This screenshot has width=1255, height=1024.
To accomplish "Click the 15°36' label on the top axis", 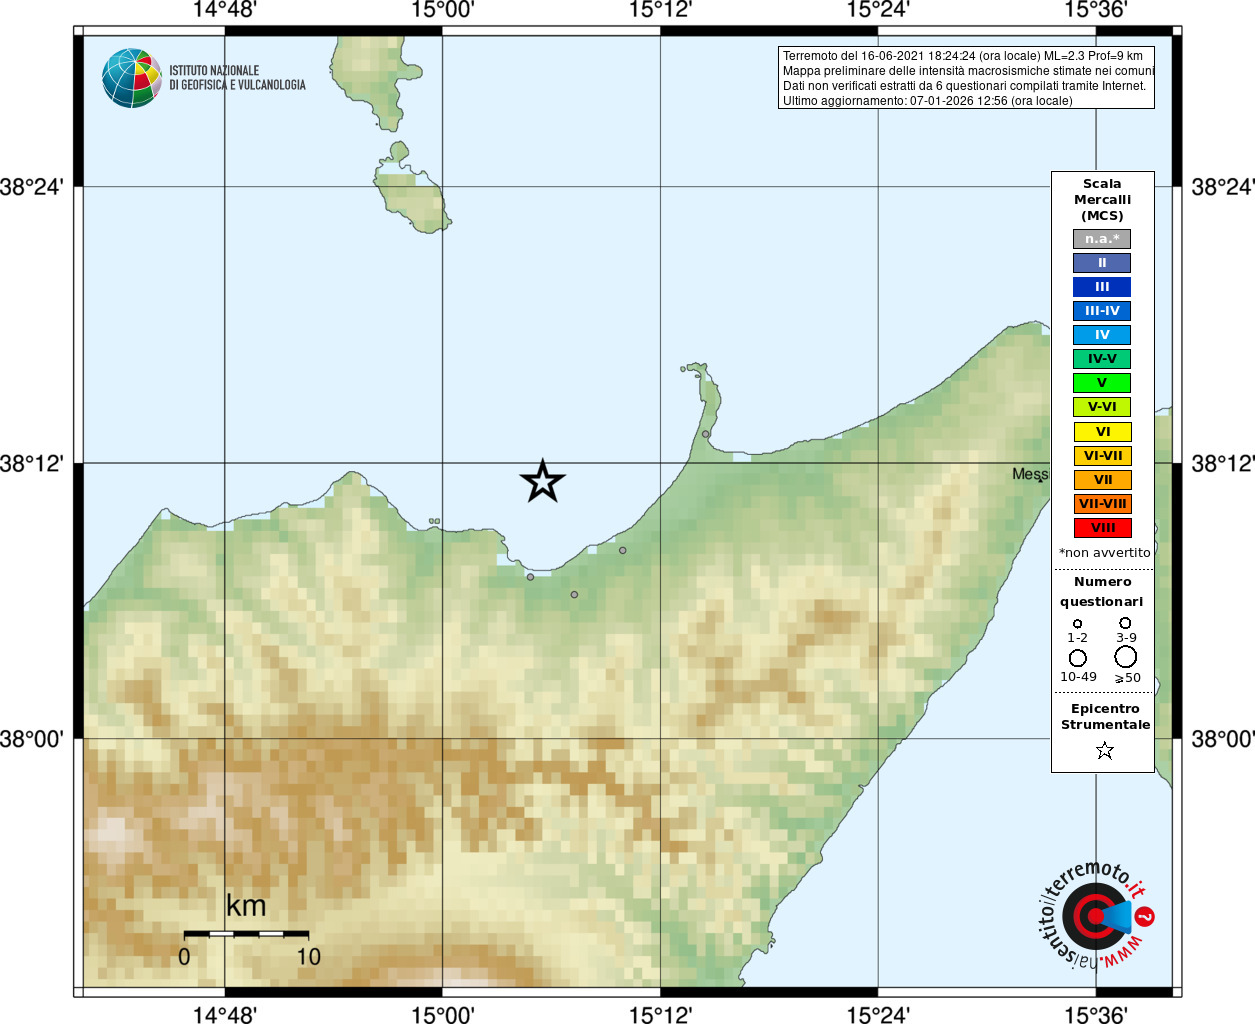I will coord(1096,10).
